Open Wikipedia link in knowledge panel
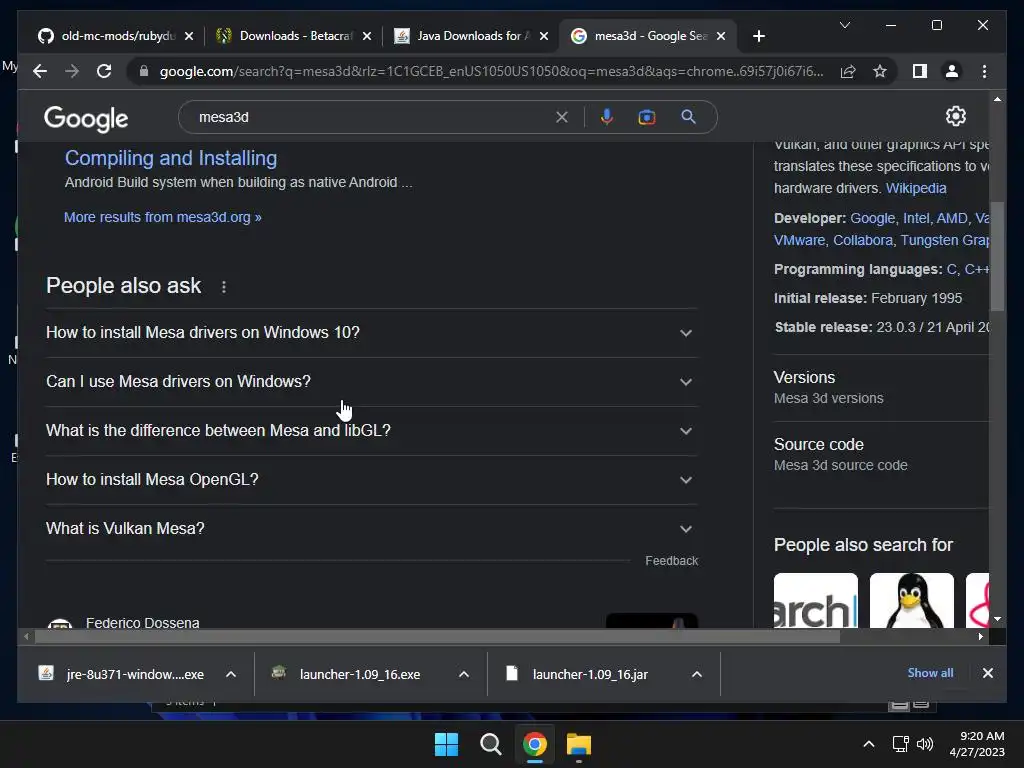Viewport: 1024px width, 768px height. [x=916, y=188]
